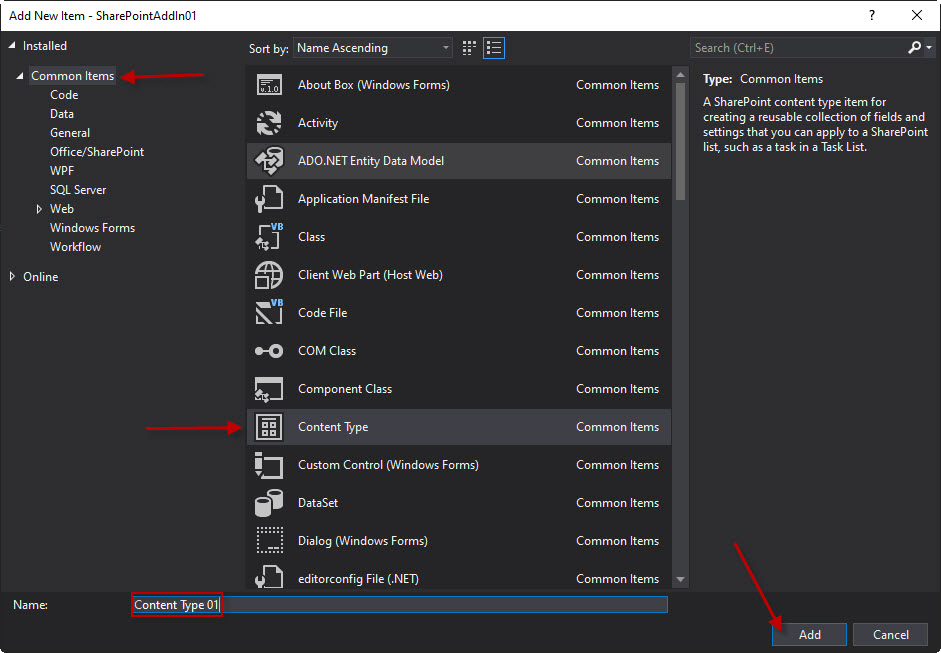Select the editorconfig File (.NET) name
This screenshot has height=653, width=941.
[x=358, y=579]
